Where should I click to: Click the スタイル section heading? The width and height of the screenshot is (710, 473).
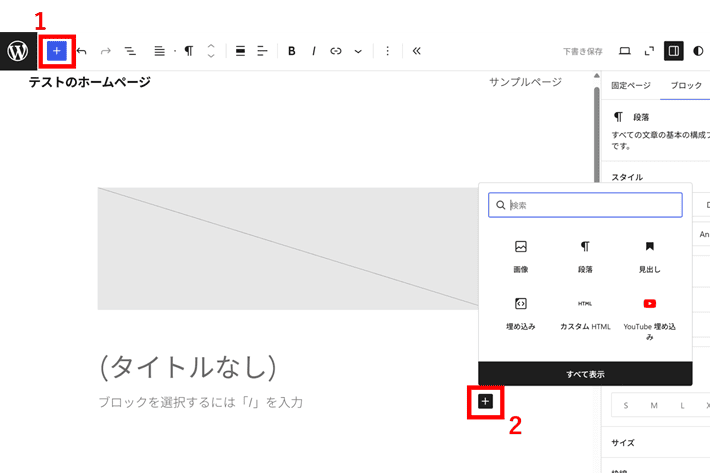(x=627, y=177)
